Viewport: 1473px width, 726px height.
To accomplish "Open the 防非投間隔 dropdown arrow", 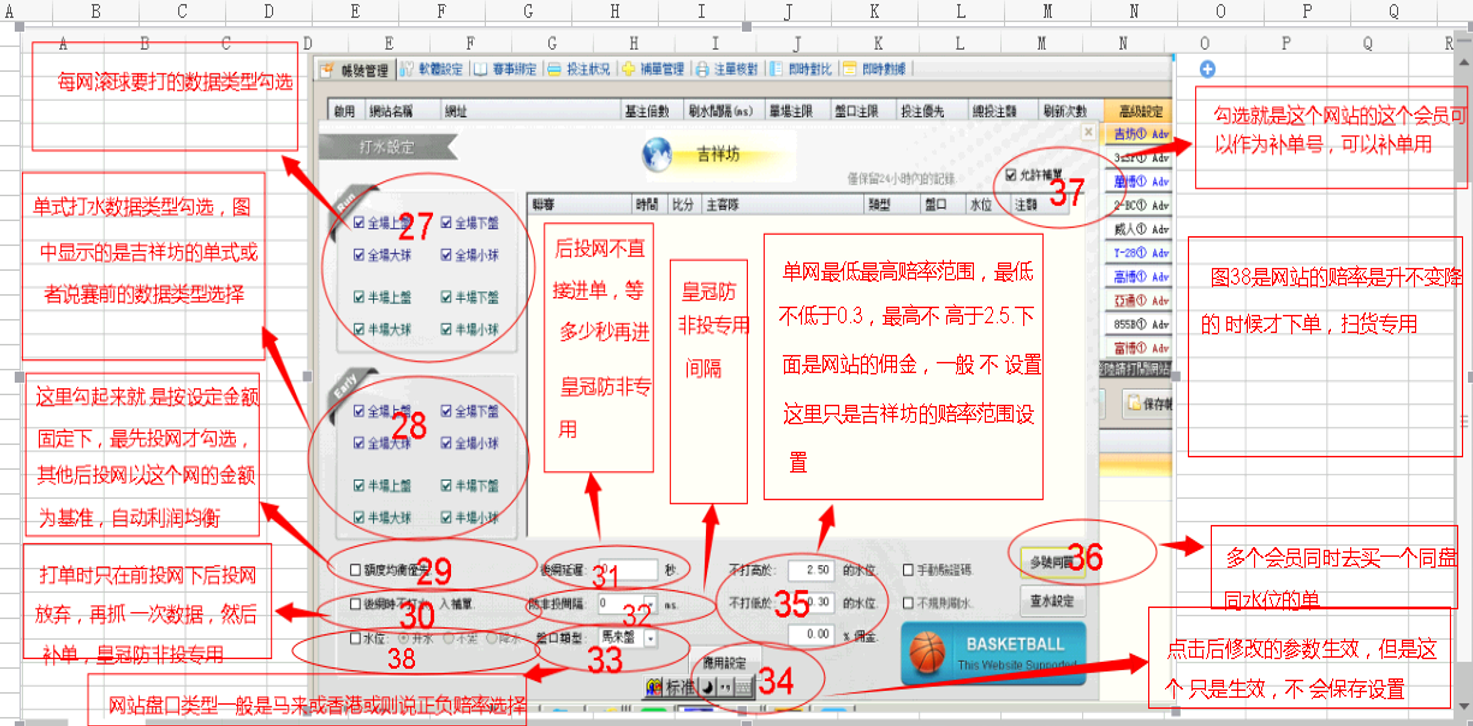I will (649, 604).
